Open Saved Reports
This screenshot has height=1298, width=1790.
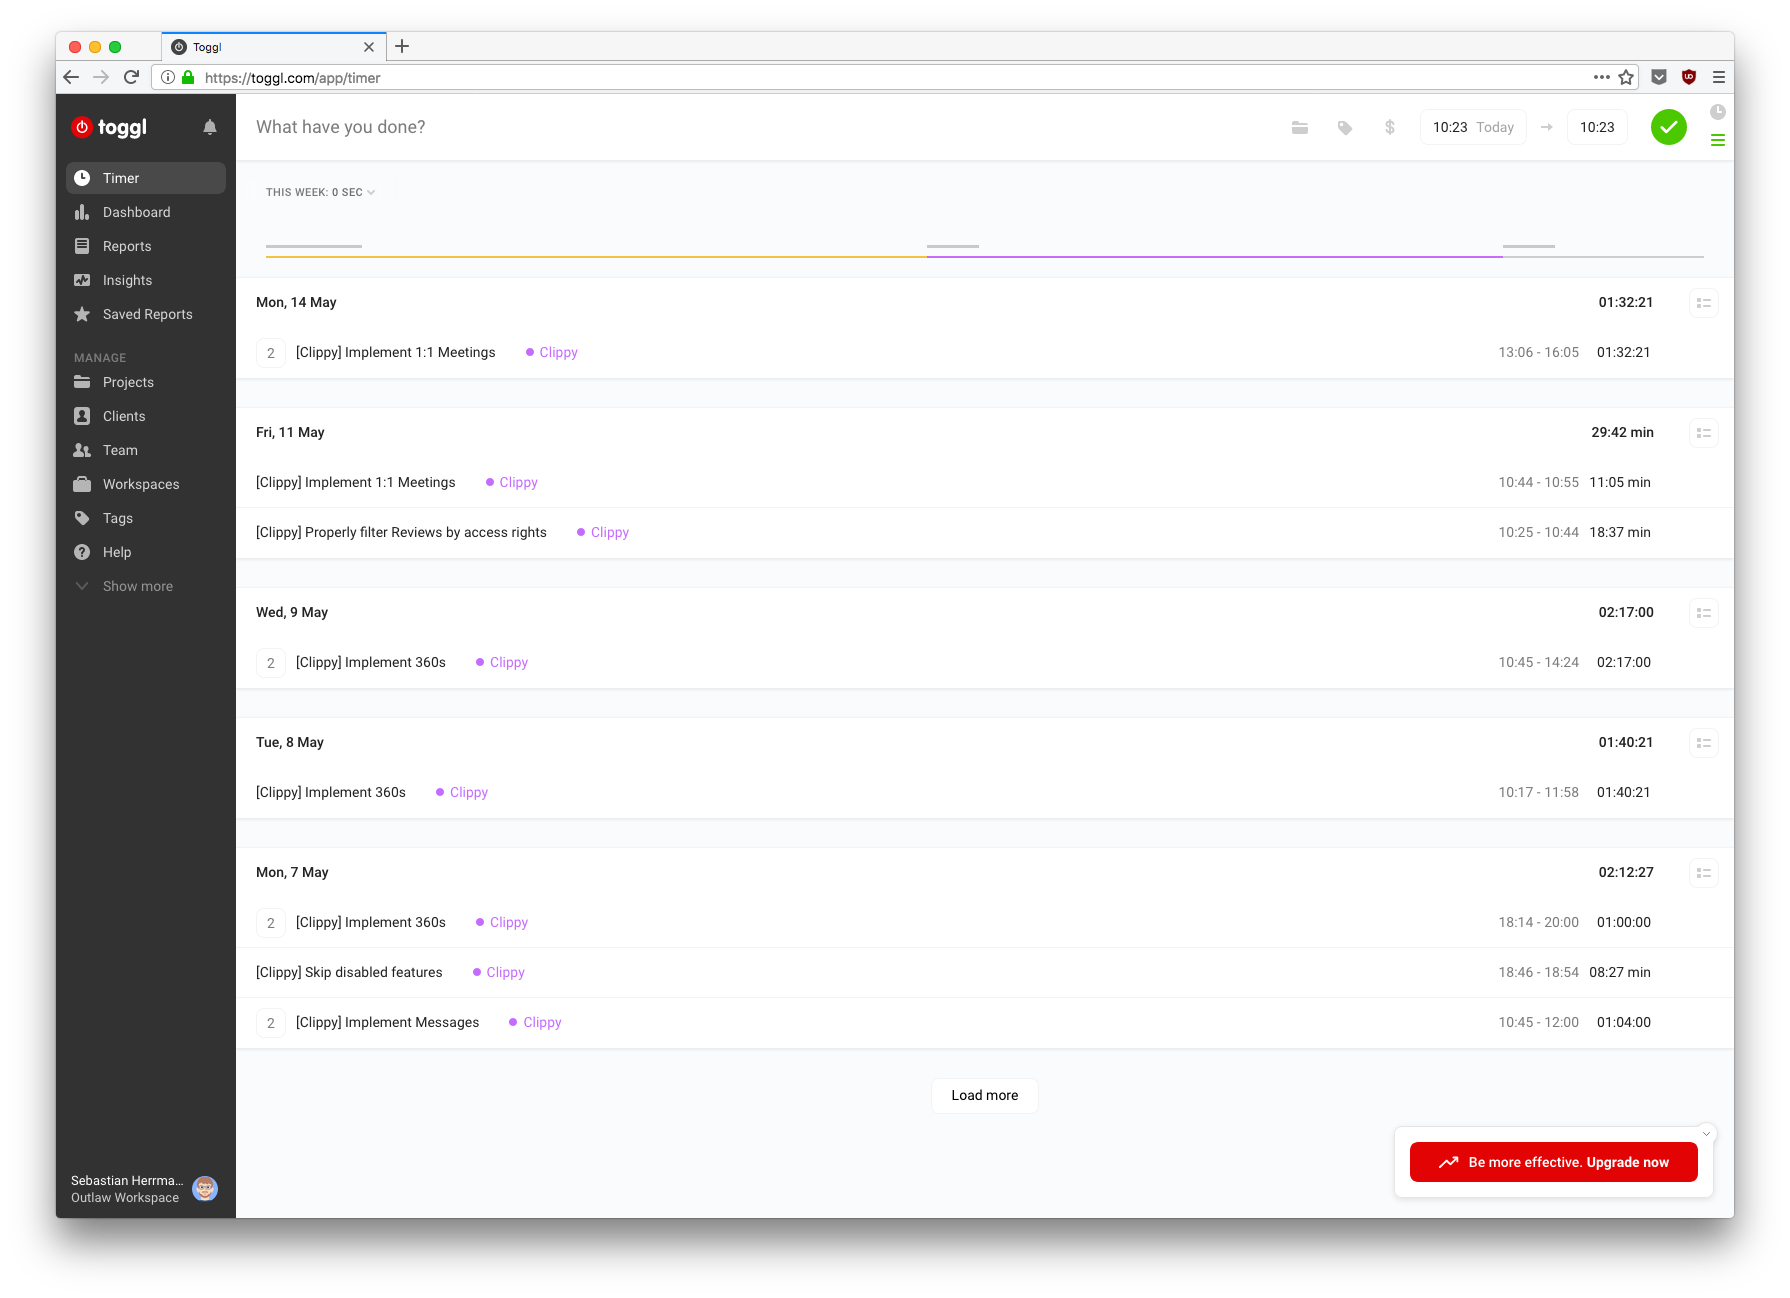pyautogui.click(x=146, y=314)
